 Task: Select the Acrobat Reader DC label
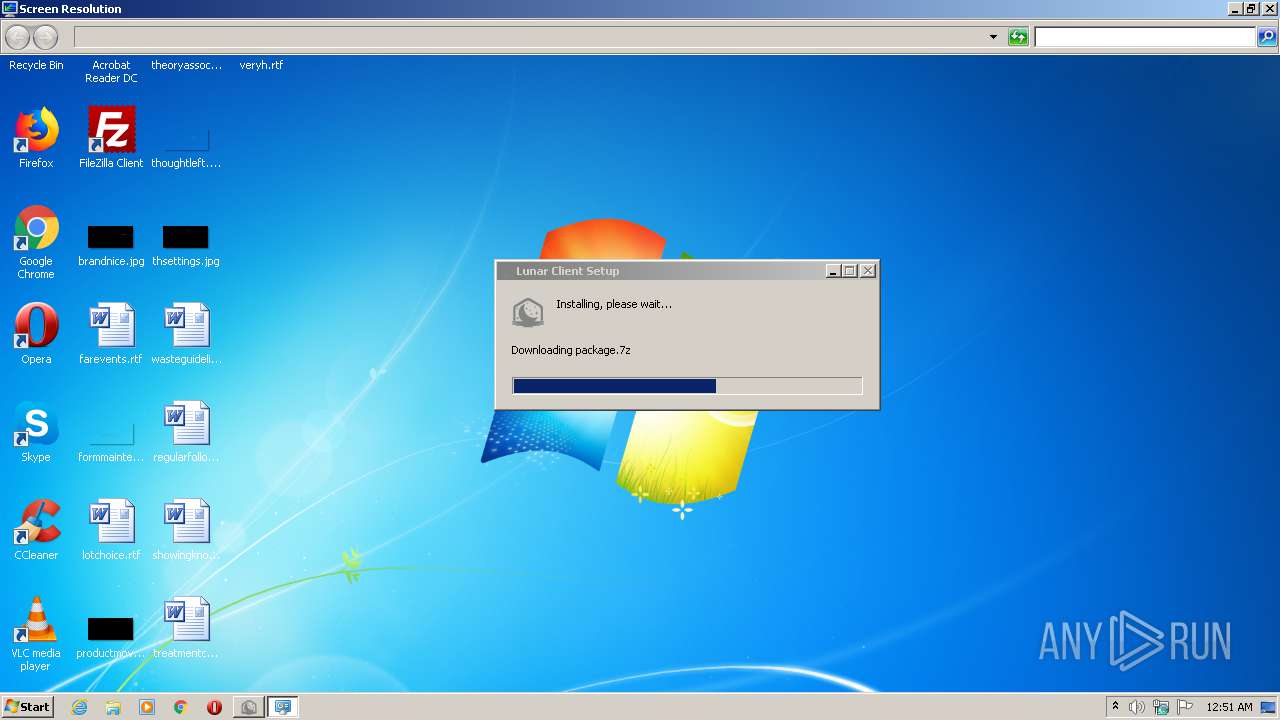coord(111,71)
